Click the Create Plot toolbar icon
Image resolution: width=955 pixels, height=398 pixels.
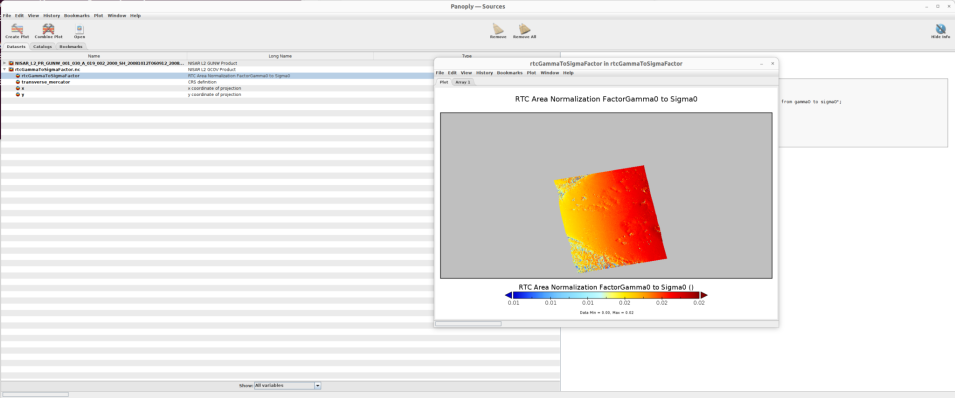[17, 29]
